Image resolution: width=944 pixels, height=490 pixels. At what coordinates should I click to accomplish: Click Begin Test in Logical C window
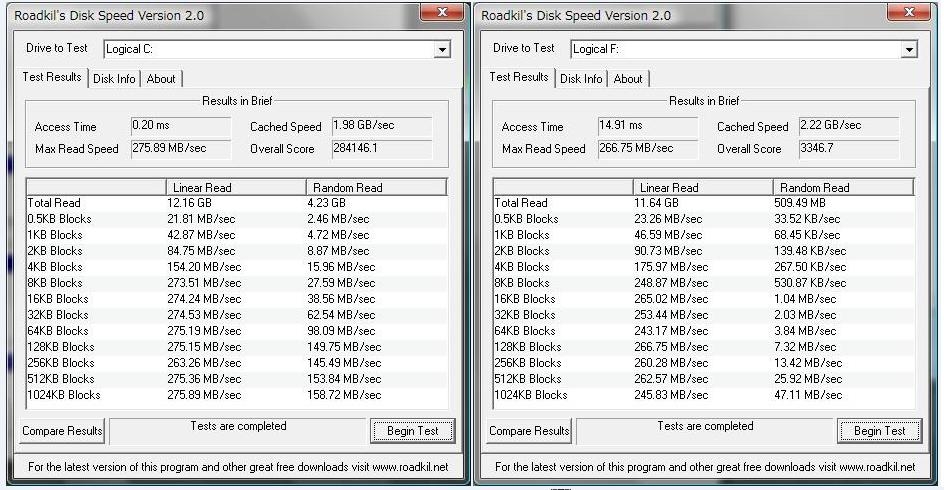(x=412, y=431)
